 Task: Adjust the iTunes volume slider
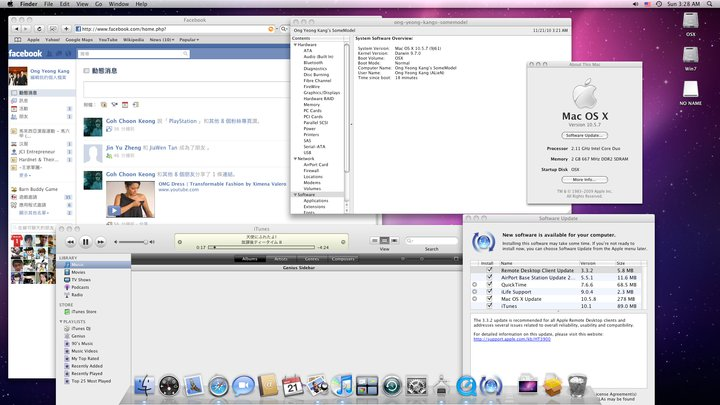140,242
